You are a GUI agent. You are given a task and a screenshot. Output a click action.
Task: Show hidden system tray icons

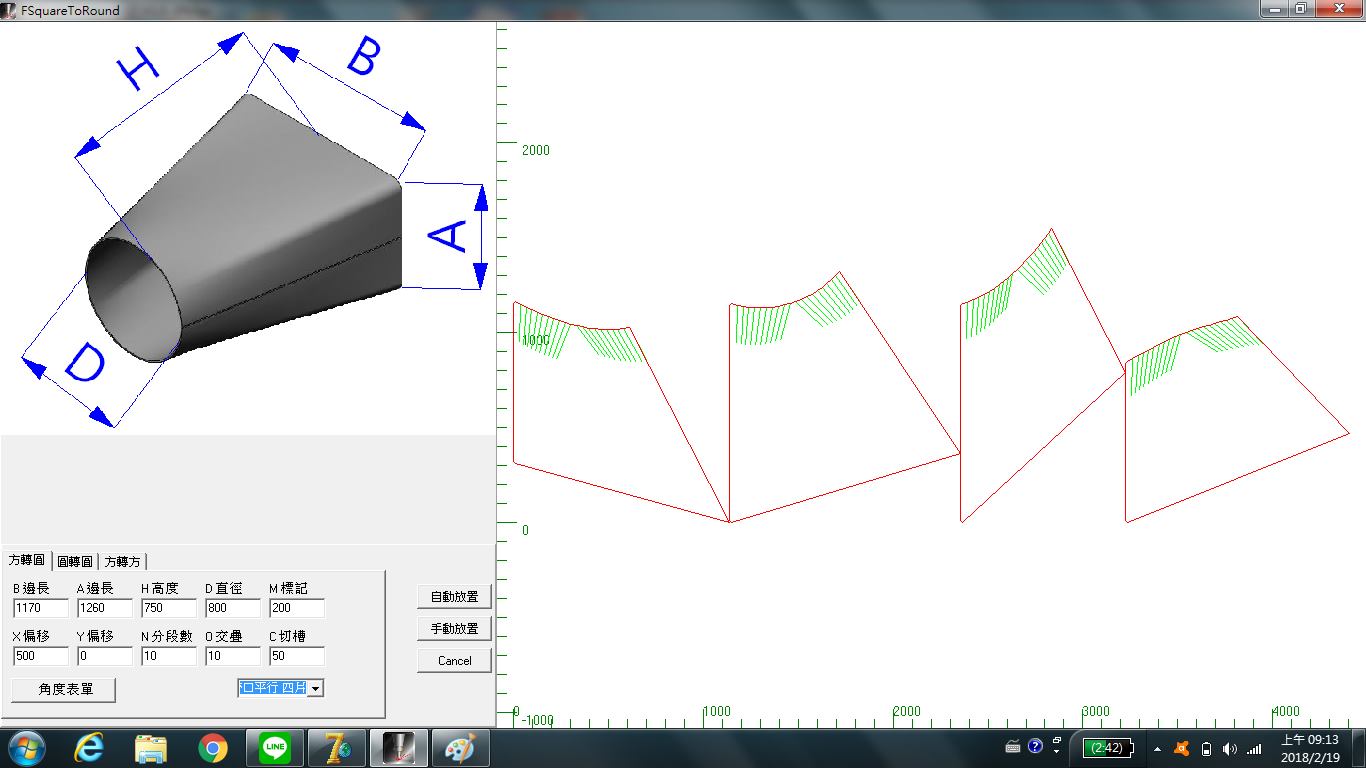pos(1157,748)
